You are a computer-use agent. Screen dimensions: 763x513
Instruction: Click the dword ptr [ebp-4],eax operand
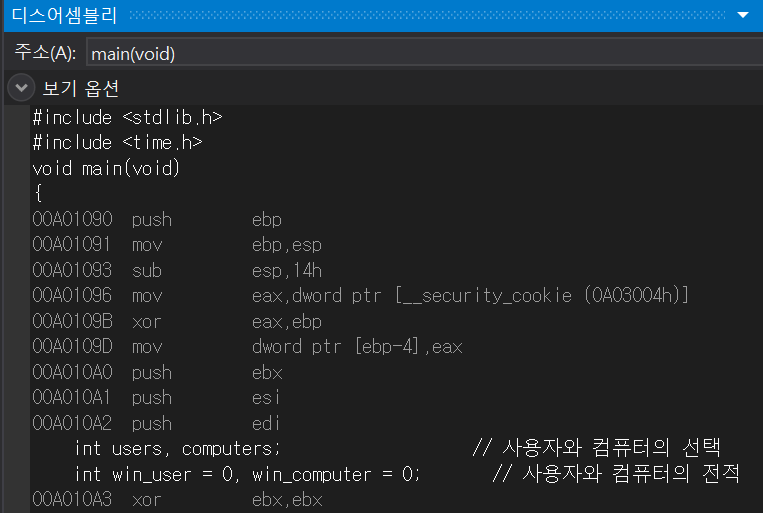[357, 347]
